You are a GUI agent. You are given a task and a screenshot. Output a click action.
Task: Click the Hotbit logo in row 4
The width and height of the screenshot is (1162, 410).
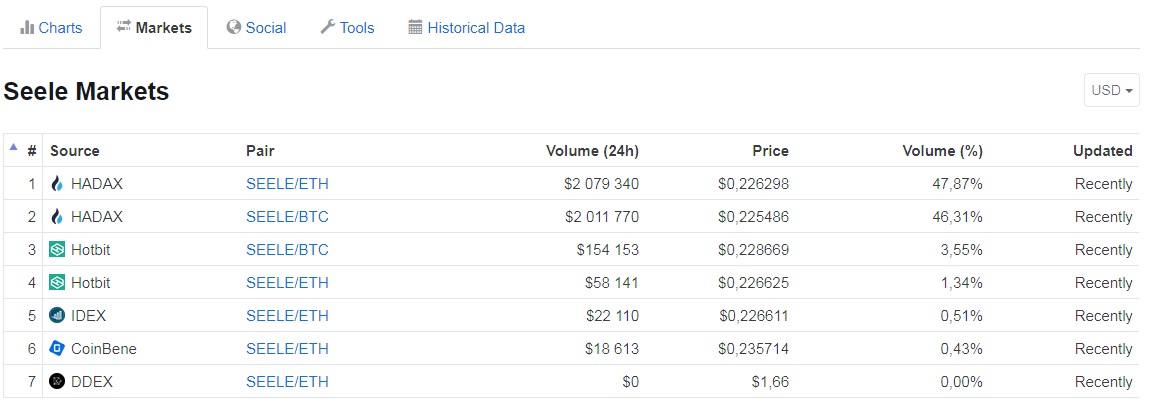click(x=57, y=283)
